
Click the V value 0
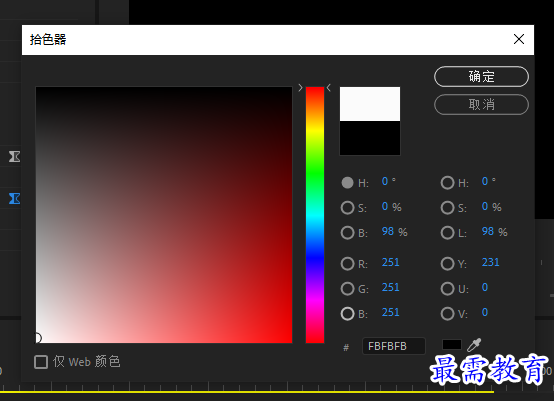point(485,313)
